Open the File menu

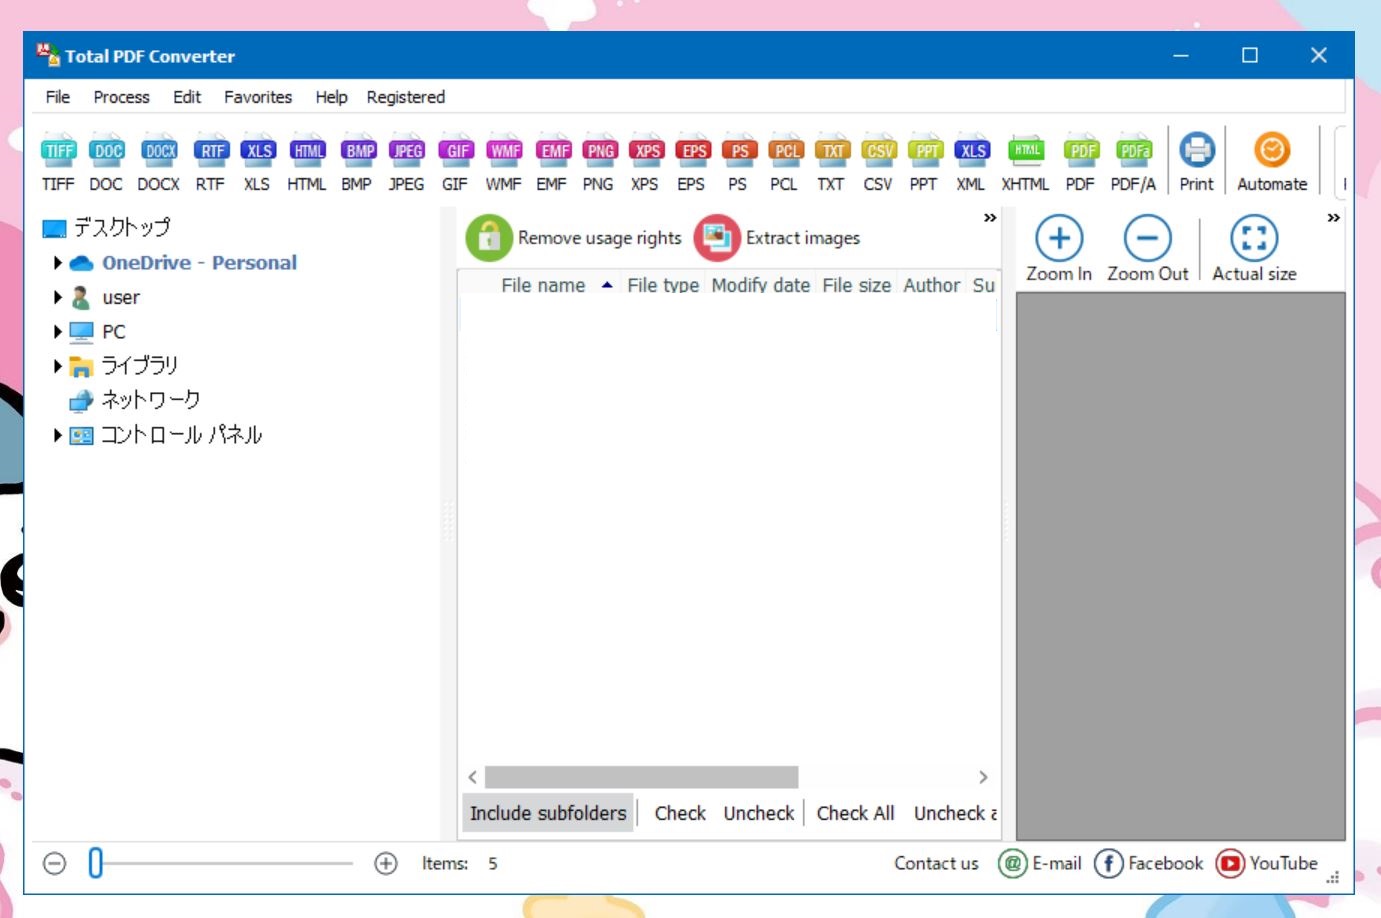coord(58,97)
